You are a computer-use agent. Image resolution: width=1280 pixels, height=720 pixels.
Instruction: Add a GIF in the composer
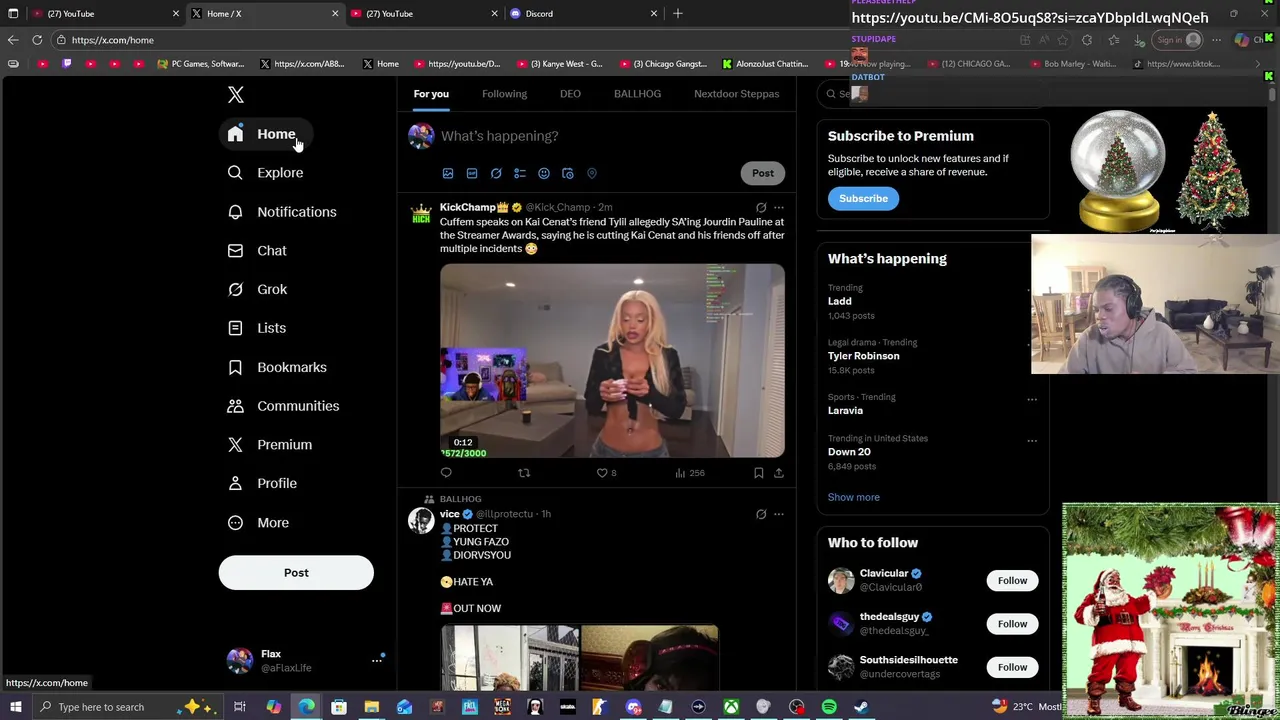(x=472, y=173)
